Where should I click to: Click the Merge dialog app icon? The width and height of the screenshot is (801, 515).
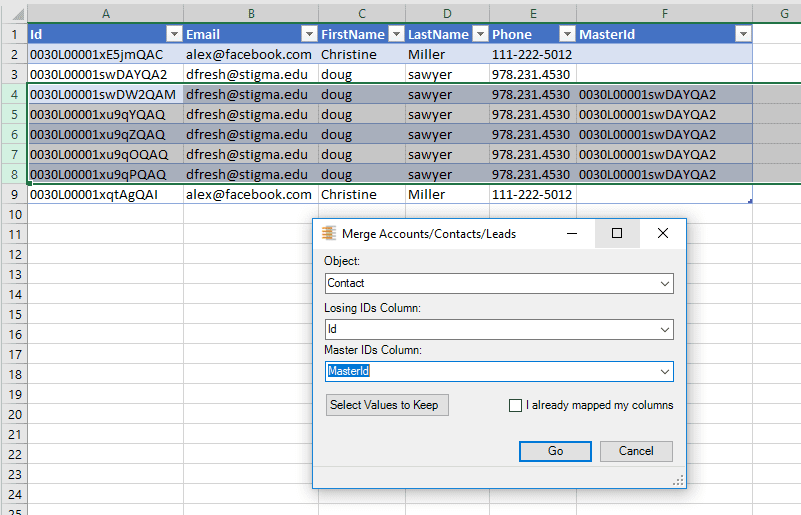[328, 233]
